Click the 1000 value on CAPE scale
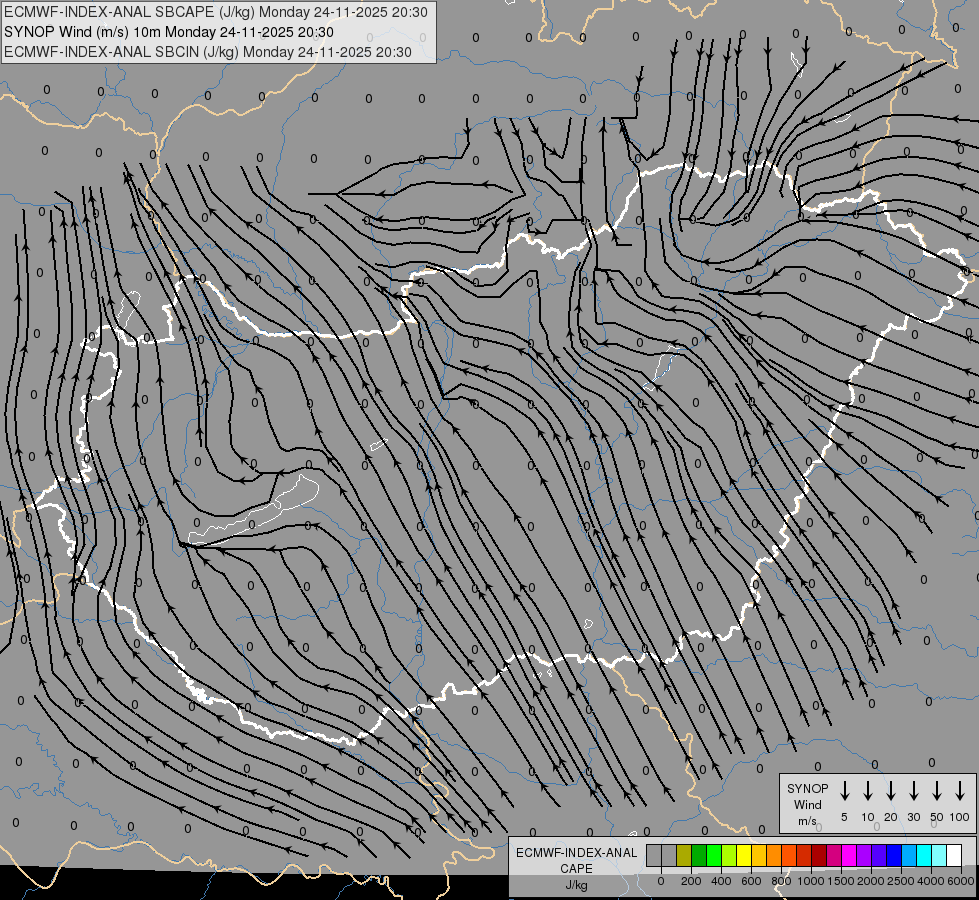The width and height of the screenshot is (979, 900). pyautogui.click(x=810, y=881)
